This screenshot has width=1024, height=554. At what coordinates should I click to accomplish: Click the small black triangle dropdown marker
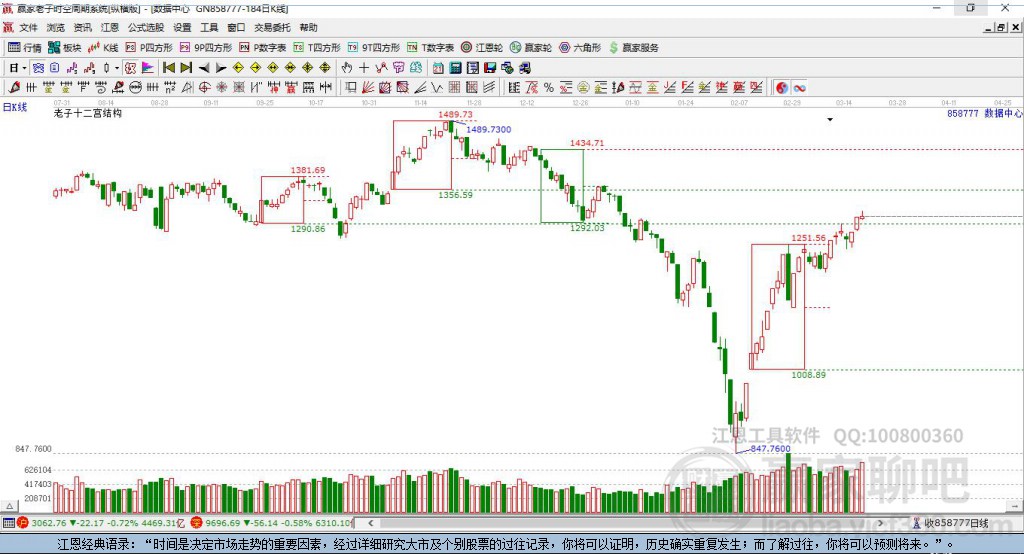[x=830, y=120]
